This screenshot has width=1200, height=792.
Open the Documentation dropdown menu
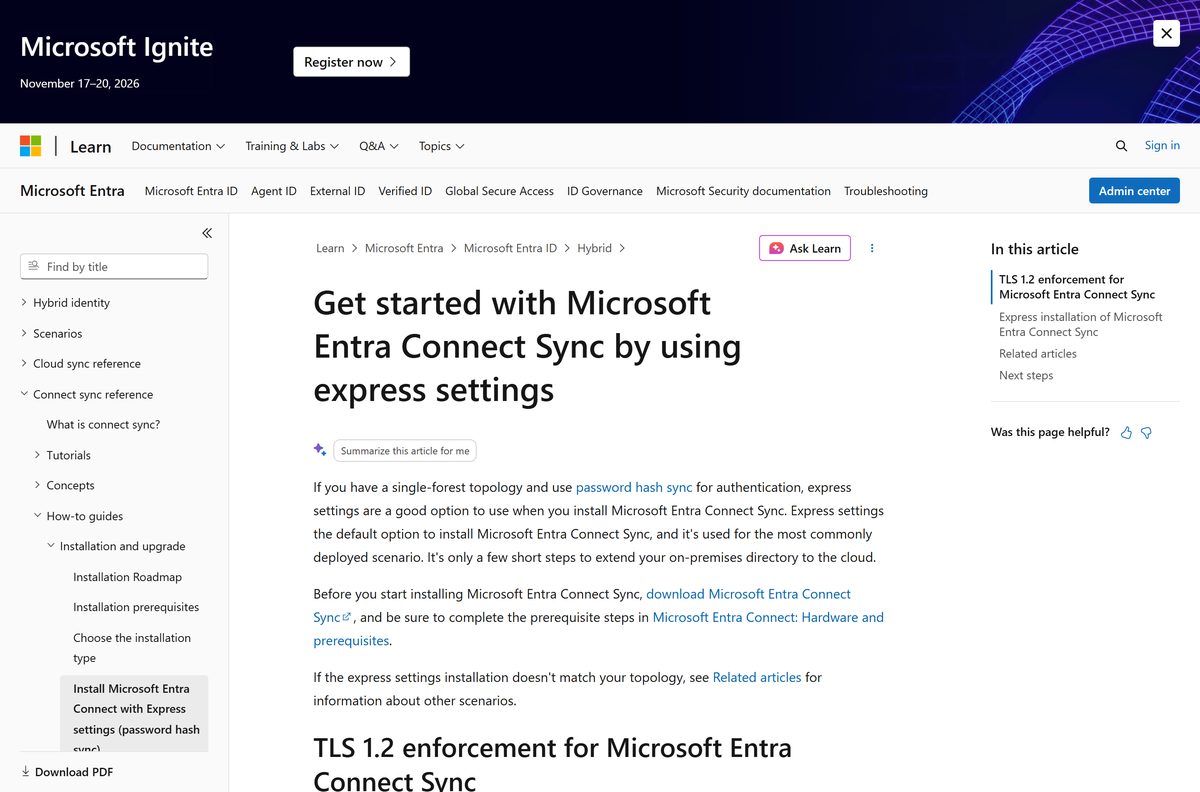click(x=178, y=146)
